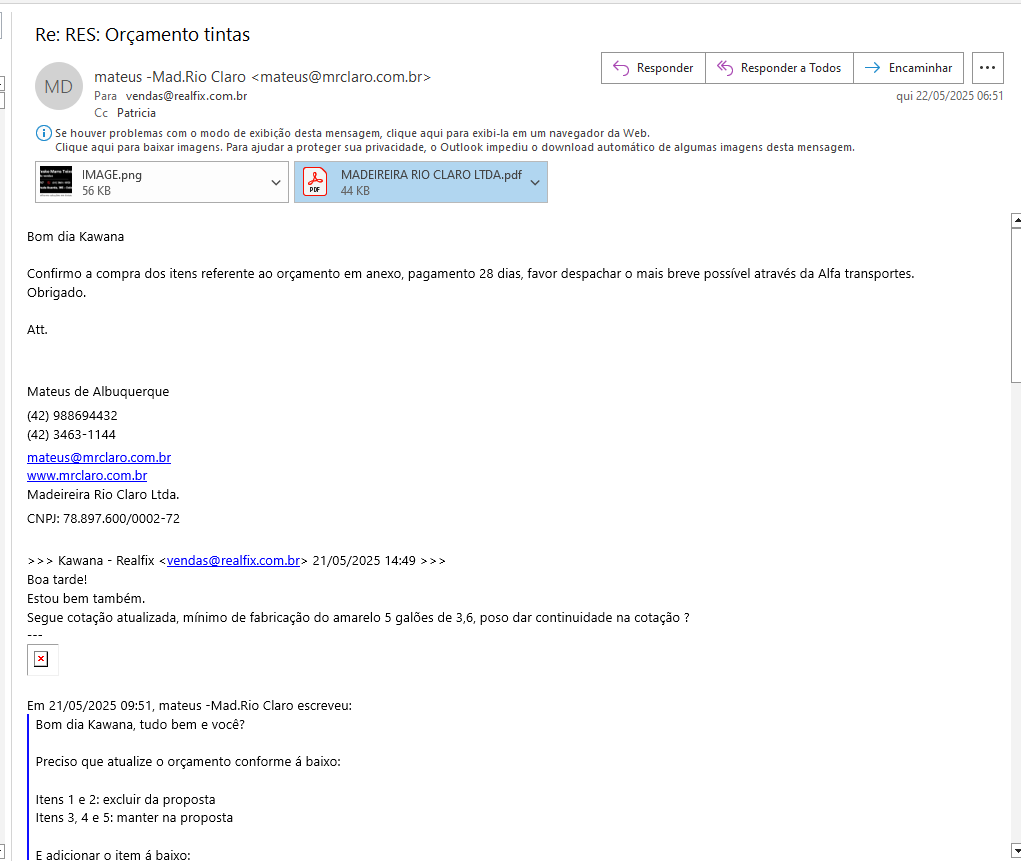1021x861 pixels.
Task: Click the PDF icon of MADEIREIRA attachment
Action: pyautogui.click(x=315, y=182)
